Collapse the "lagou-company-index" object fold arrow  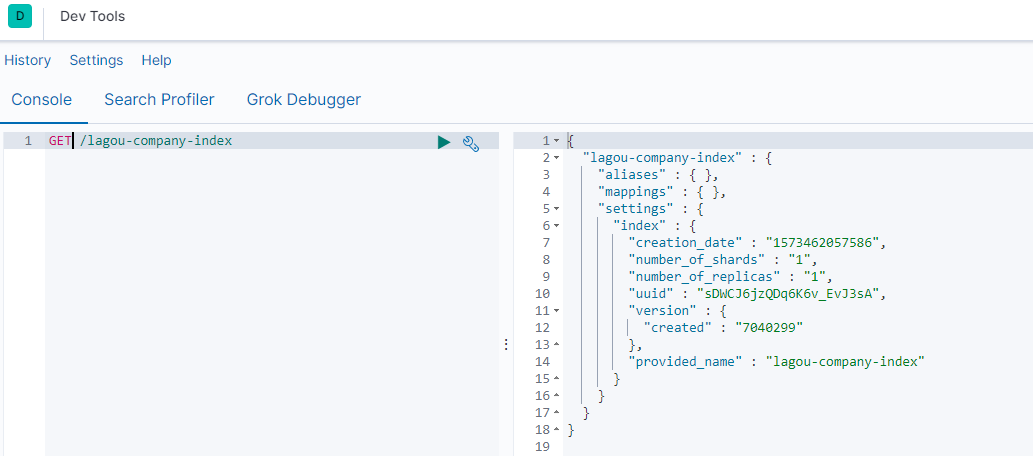point(556,158)
